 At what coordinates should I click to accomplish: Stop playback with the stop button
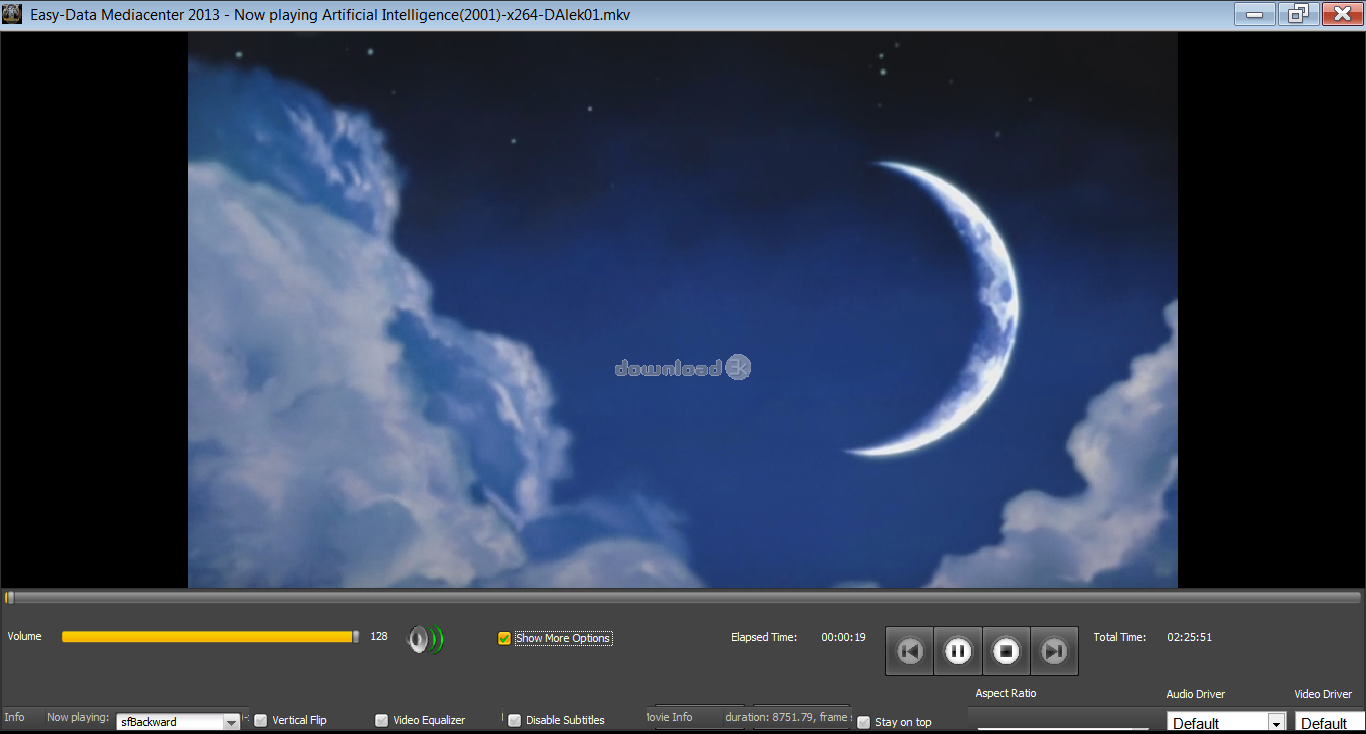pos(1006,651)
